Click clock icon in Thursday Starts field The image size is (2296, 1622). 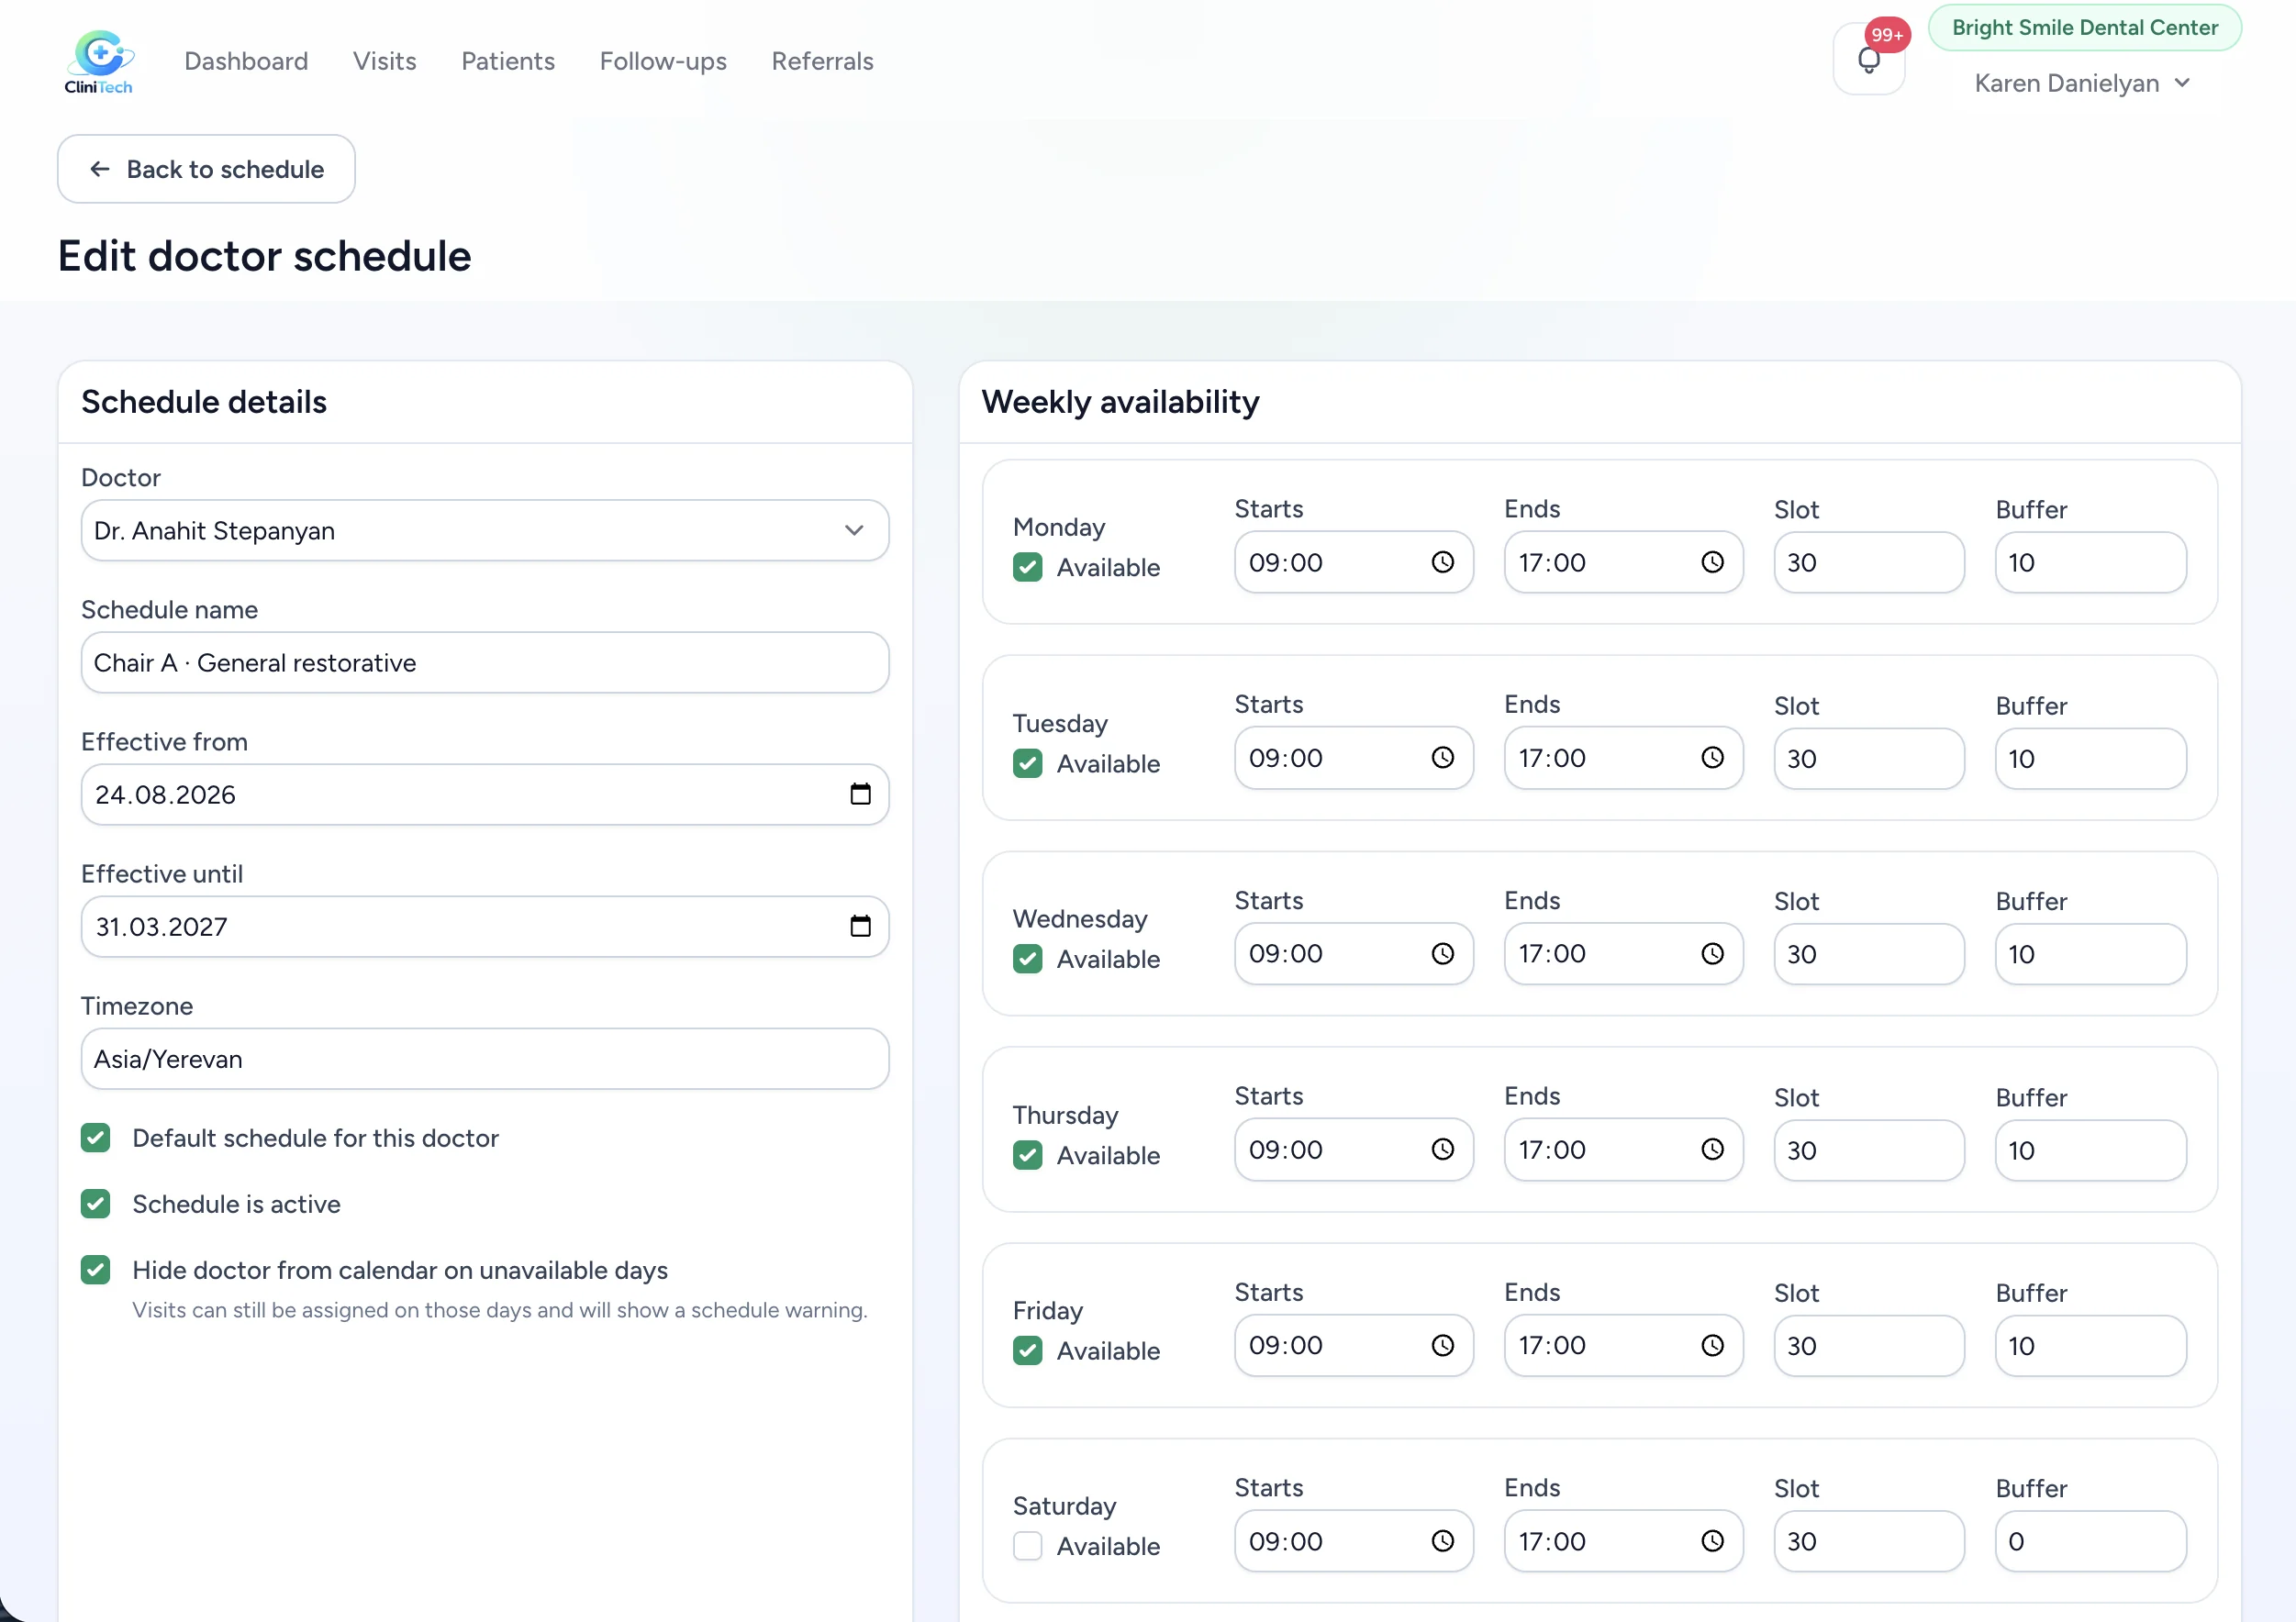[x=1442, y=1150]
